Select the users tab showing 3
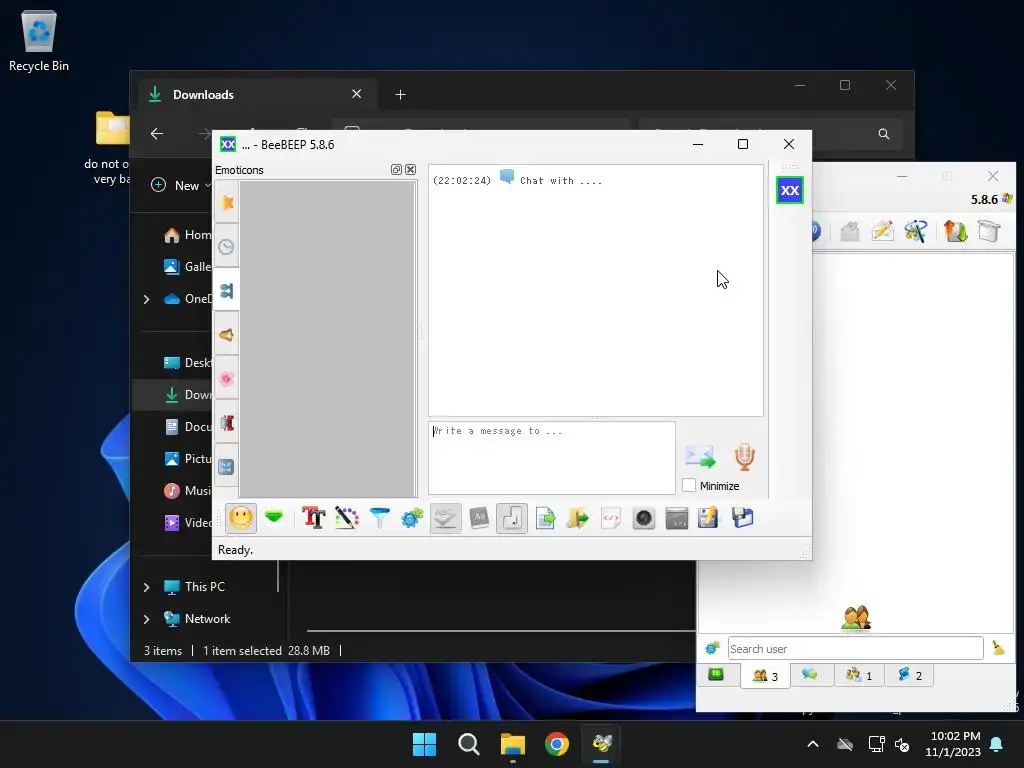 point(765,676)
